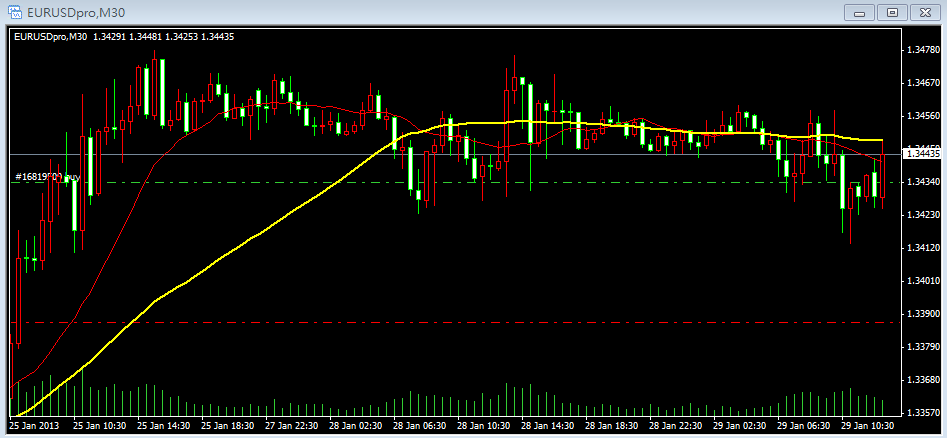This screenshot has width=947, height=438.
Task: Click the 1.34670 price scale label
Action: [x=922, y=83]
